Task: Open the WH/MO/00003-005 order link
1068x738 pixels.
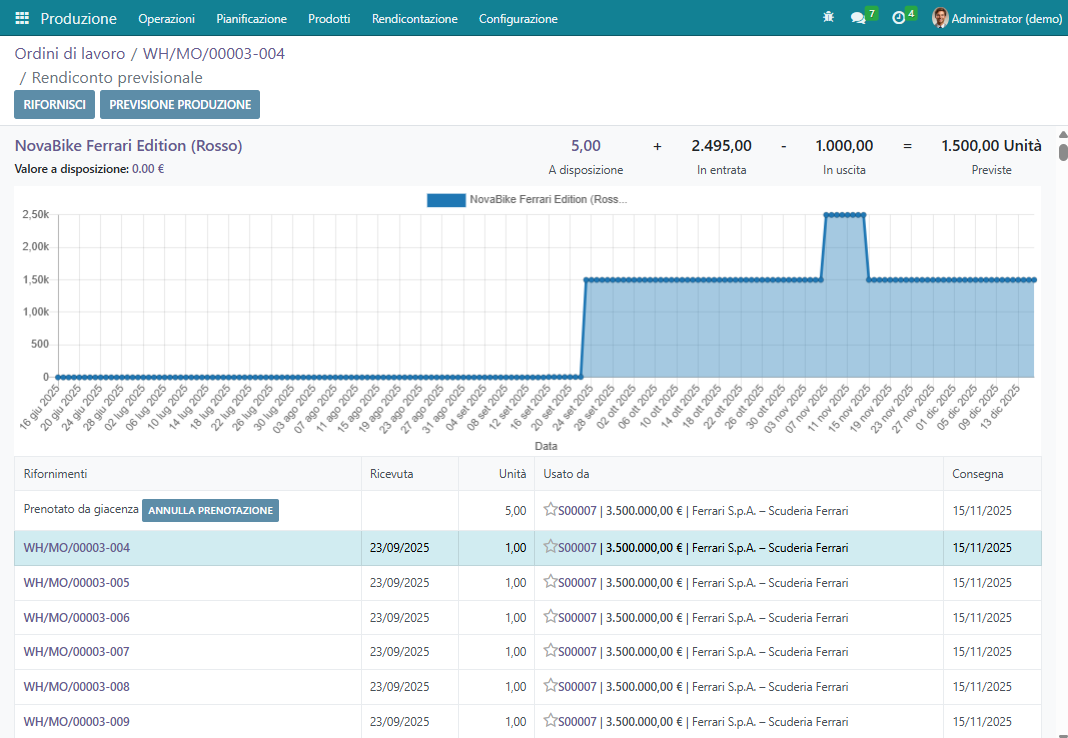Action: click(77, 582)
